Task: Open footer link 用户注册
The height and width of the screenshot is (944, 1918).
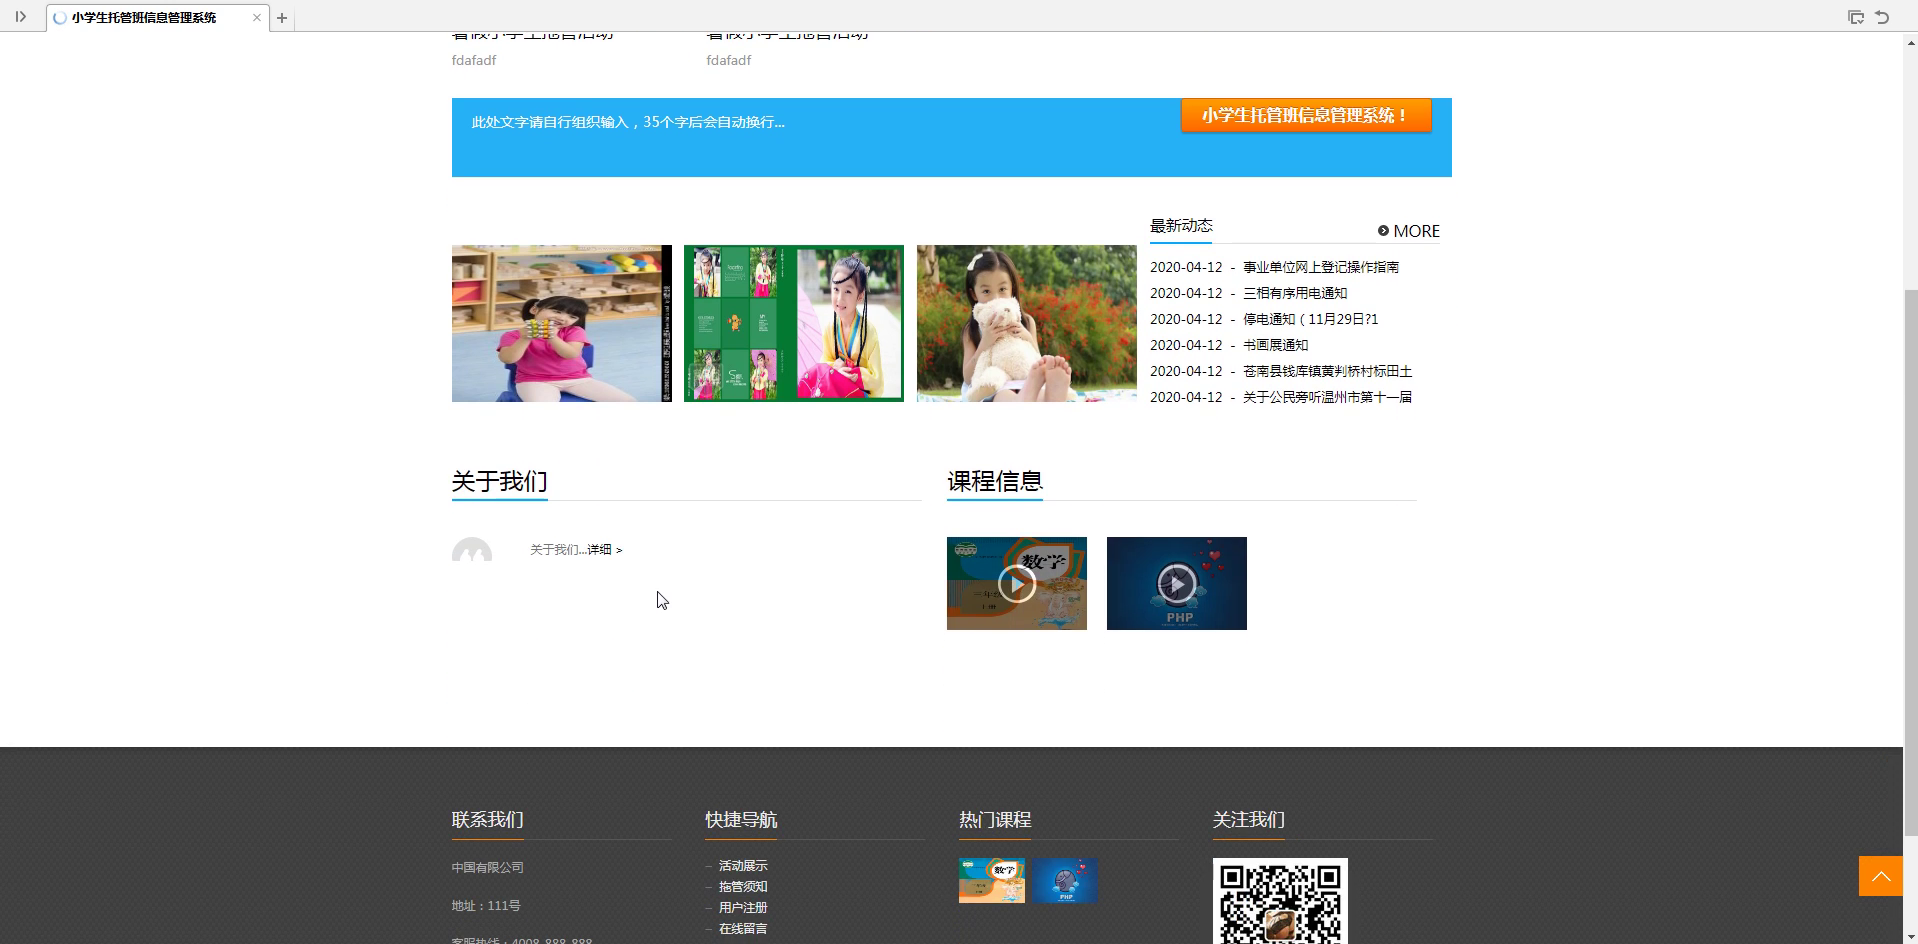Action: coord(742,908)
